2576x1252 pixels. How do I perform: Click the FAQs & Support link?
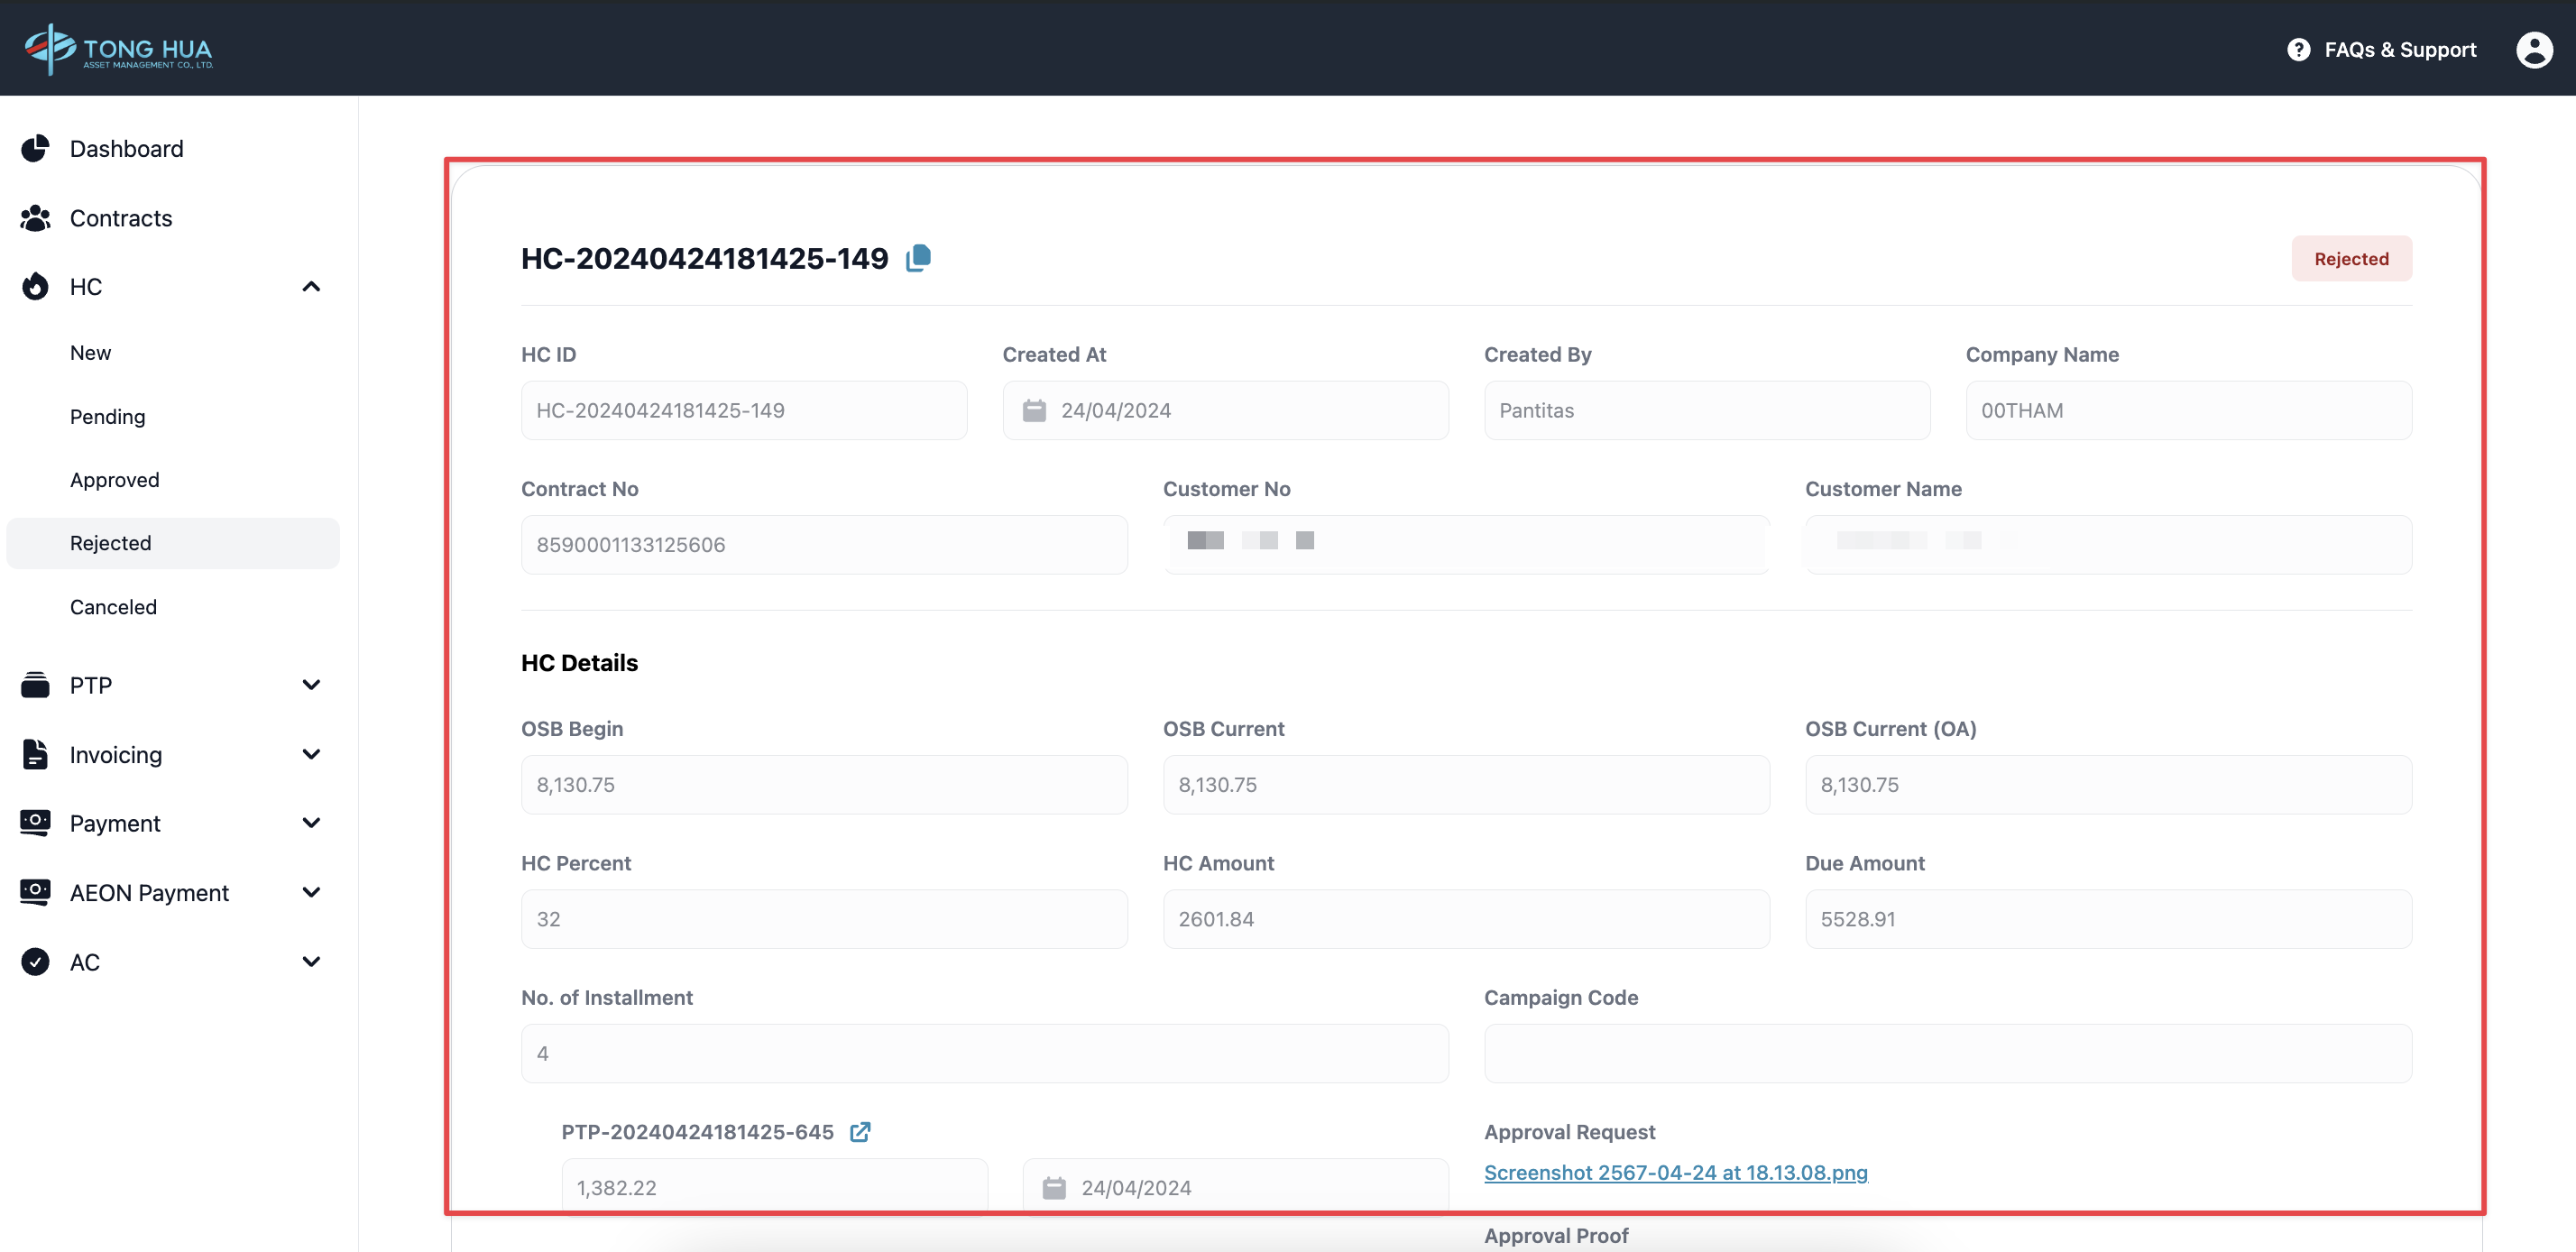[x=2399, y=49]
